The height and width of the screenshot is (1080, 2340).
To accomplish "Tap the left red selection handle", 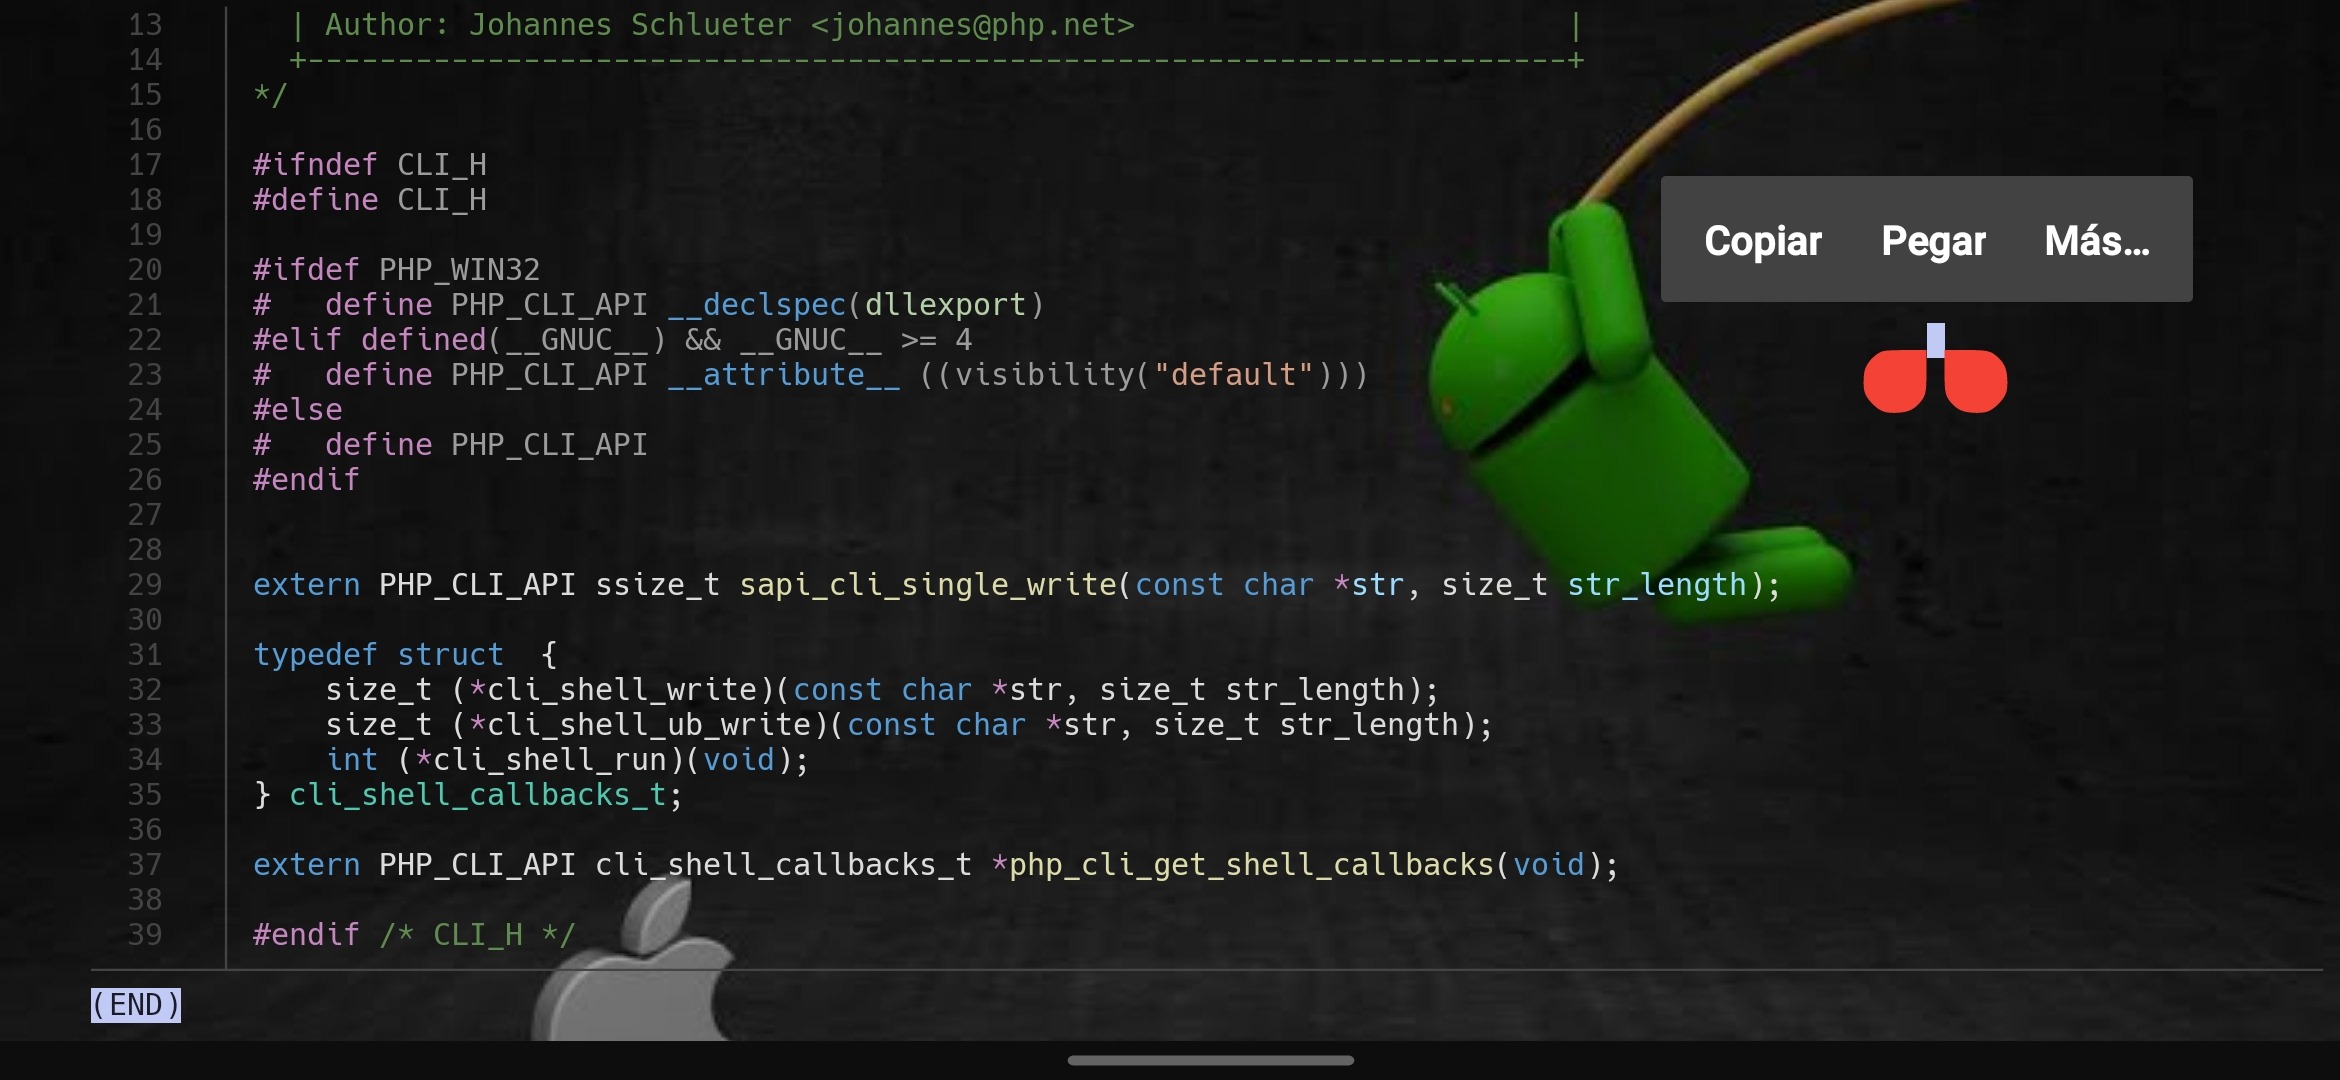I will click(1894, 381).
